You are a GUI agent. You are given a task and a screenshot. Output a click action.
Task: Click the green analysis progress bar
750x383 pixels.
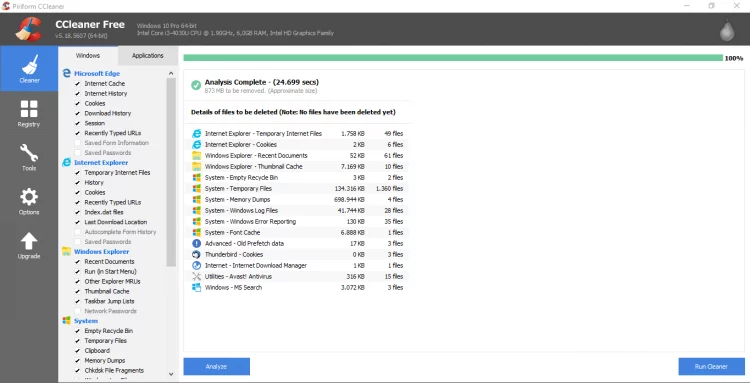click(x=453, y=58)
